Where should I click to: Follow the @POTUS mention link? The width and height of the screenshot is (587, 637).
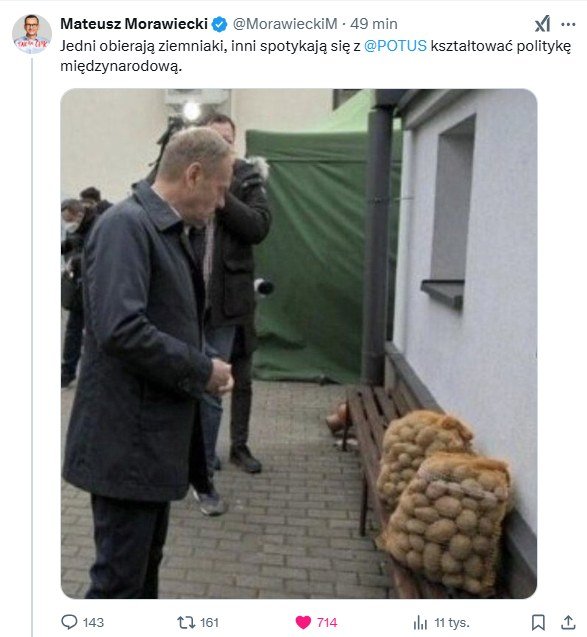tap(395, 46)
